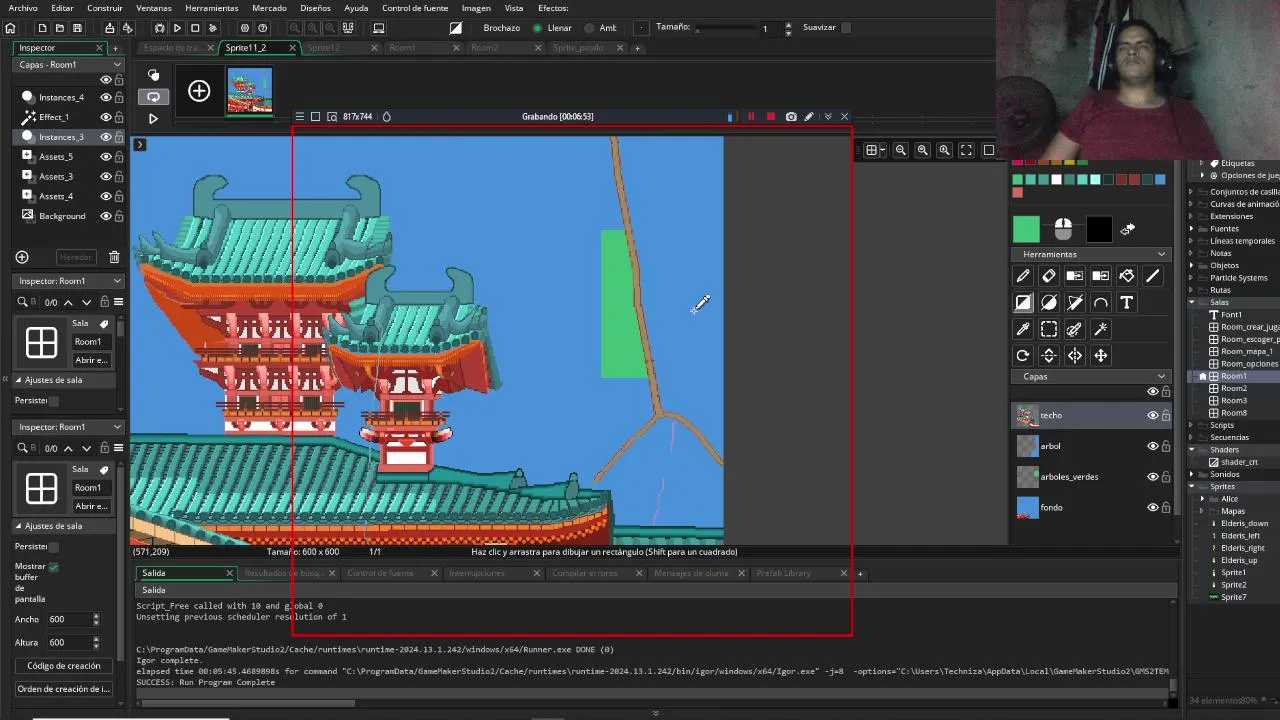1280x720 pixels.
Task: Swap primary and secondary colors
Action: tap(1128, 229)
